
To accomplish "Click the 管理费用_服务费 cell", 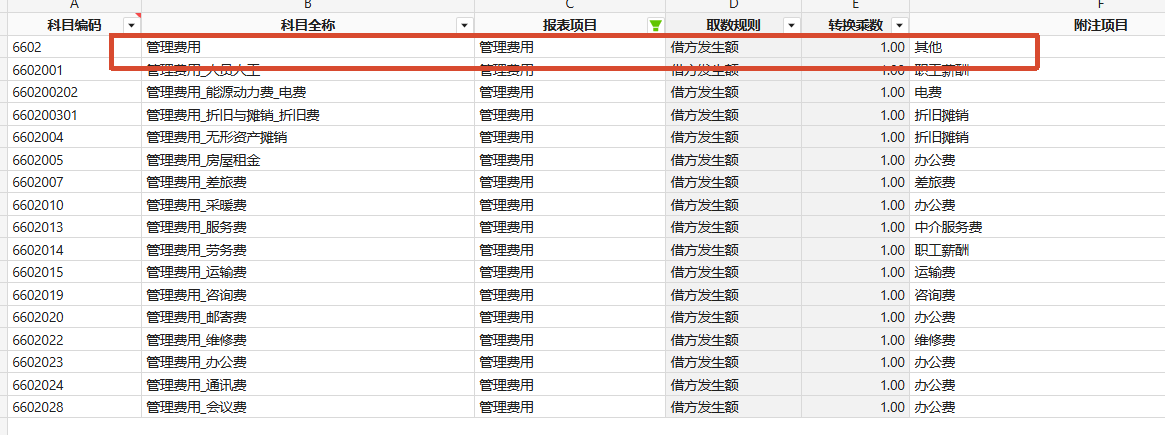I will pyautogui.click(x=308, y=228).
